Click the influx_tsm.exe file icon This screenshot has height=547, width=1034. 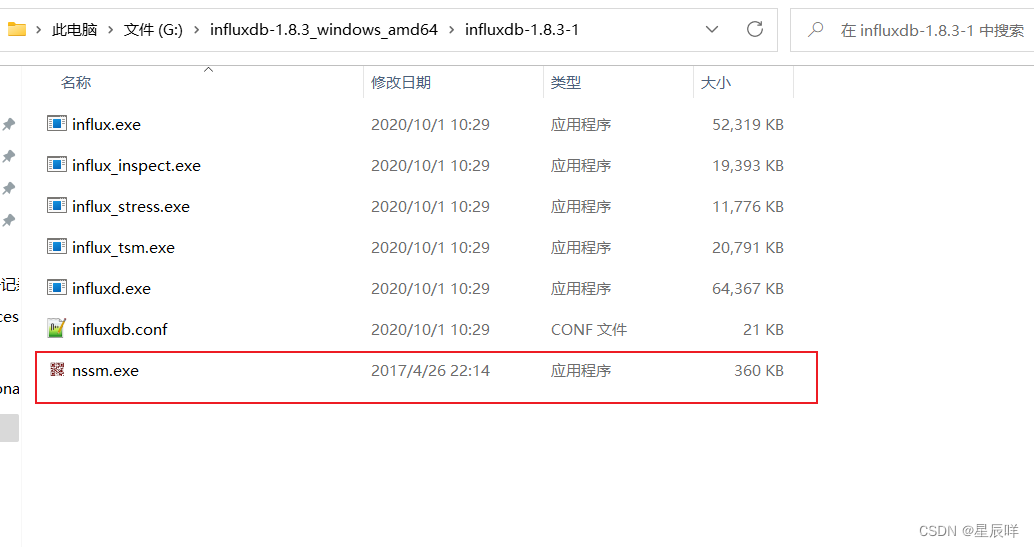tap(57, 246)
